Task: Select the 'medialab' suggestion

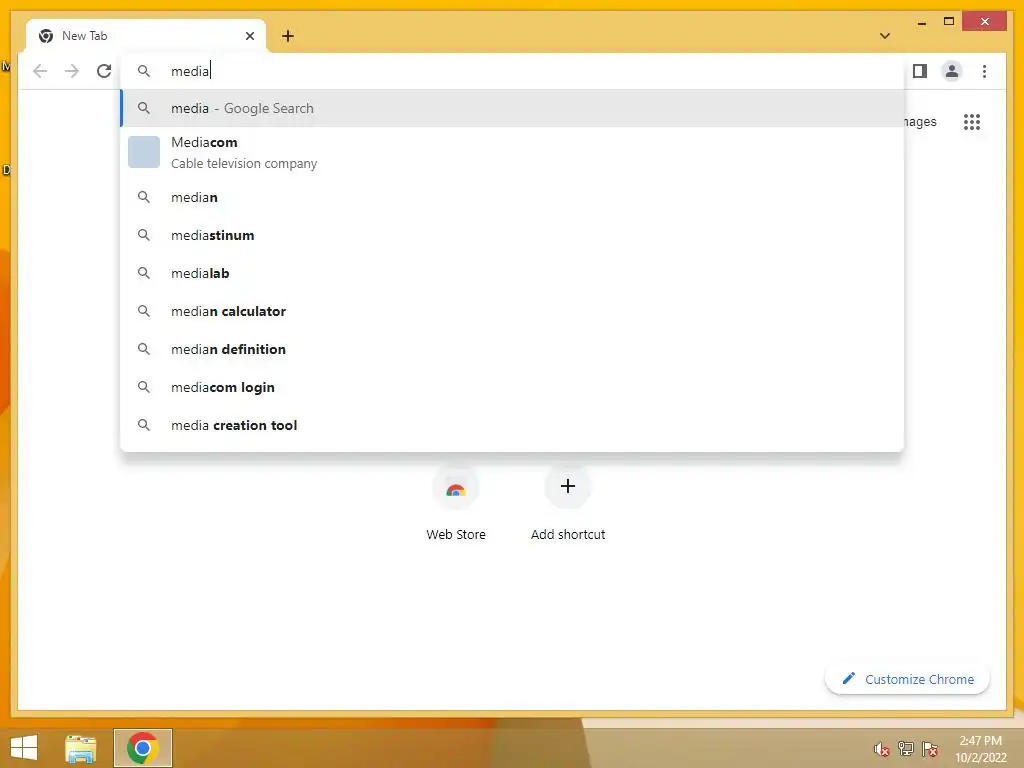Action: point(513,273)
